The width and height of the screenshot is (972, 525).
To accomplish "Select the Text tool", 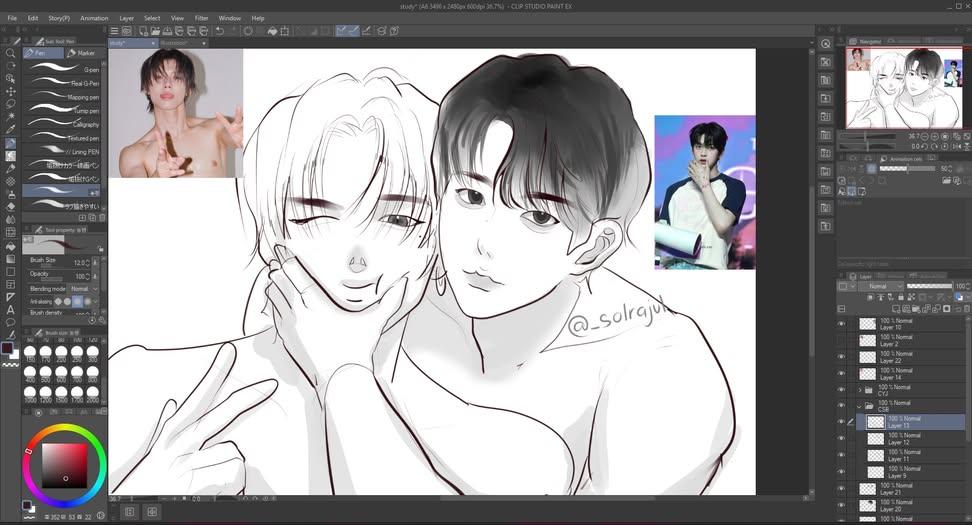I will pos(11,310).
